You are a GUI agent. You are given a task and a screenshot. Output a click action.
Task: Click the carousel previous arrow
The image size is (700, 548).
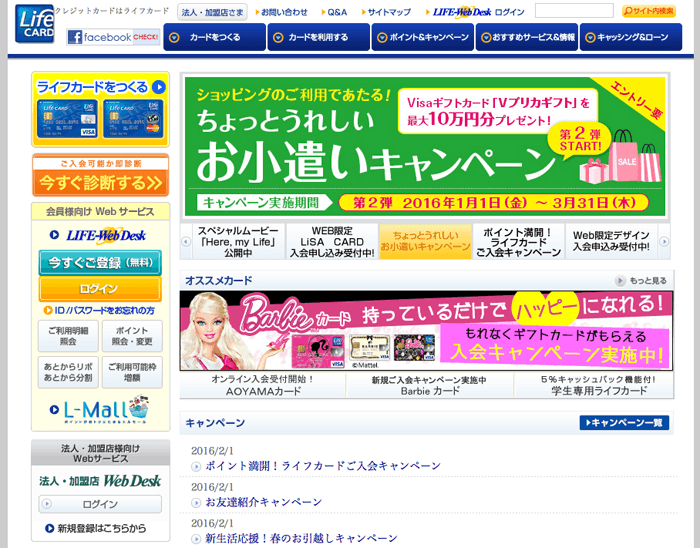[x=186, y=241]
